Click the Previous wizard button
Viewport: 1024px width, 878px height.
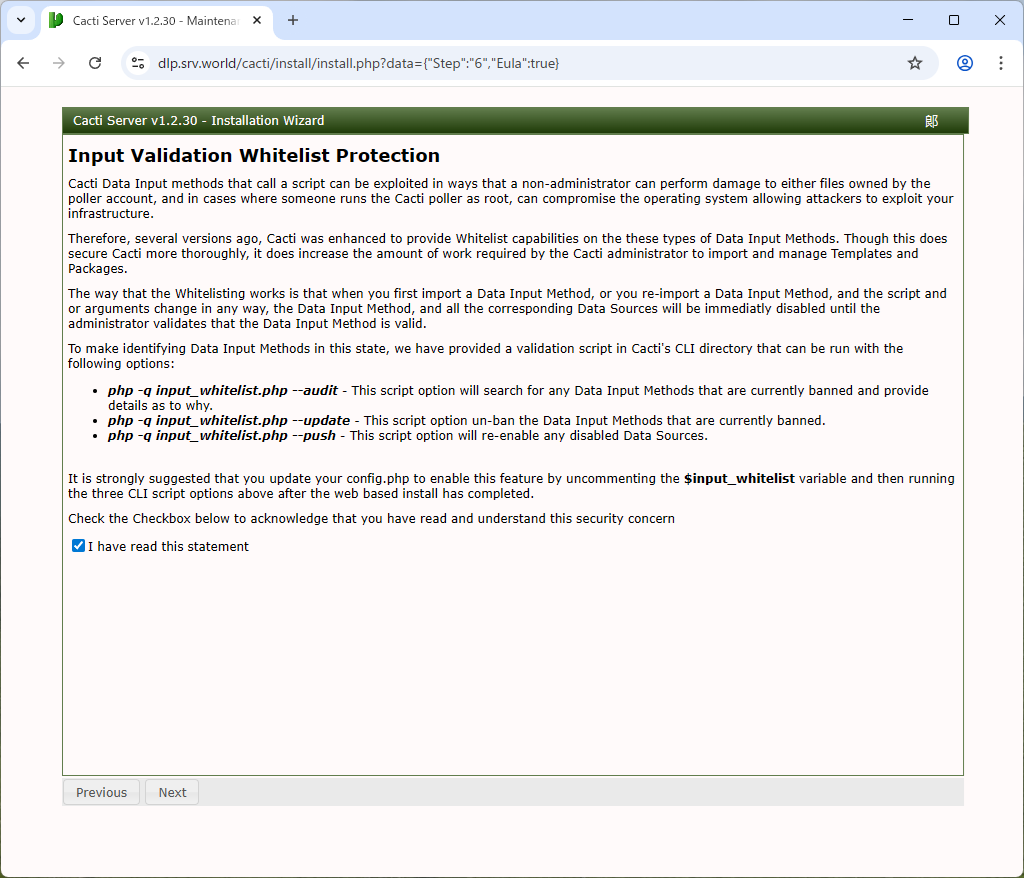point(101,792)
